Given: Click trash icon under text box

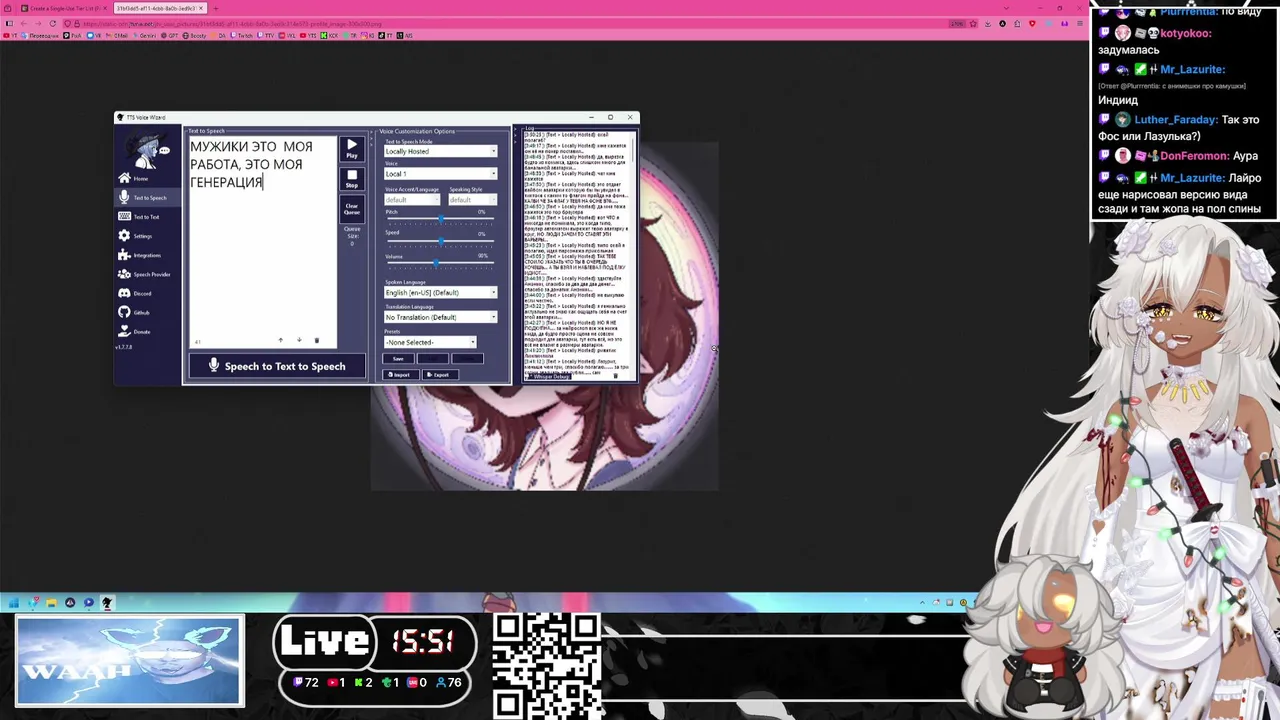Looking at the screenshot, I should pyautogui.click(x=317, y=340).
